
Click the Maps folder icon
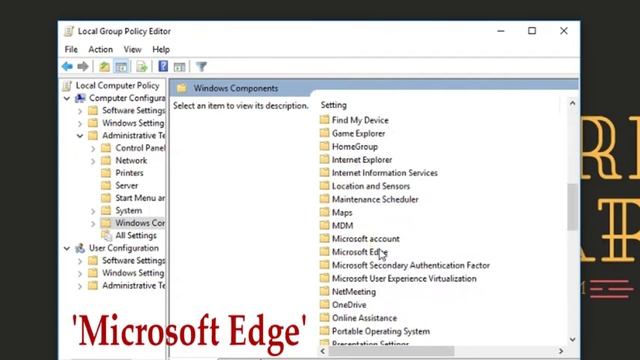point(324,212)
